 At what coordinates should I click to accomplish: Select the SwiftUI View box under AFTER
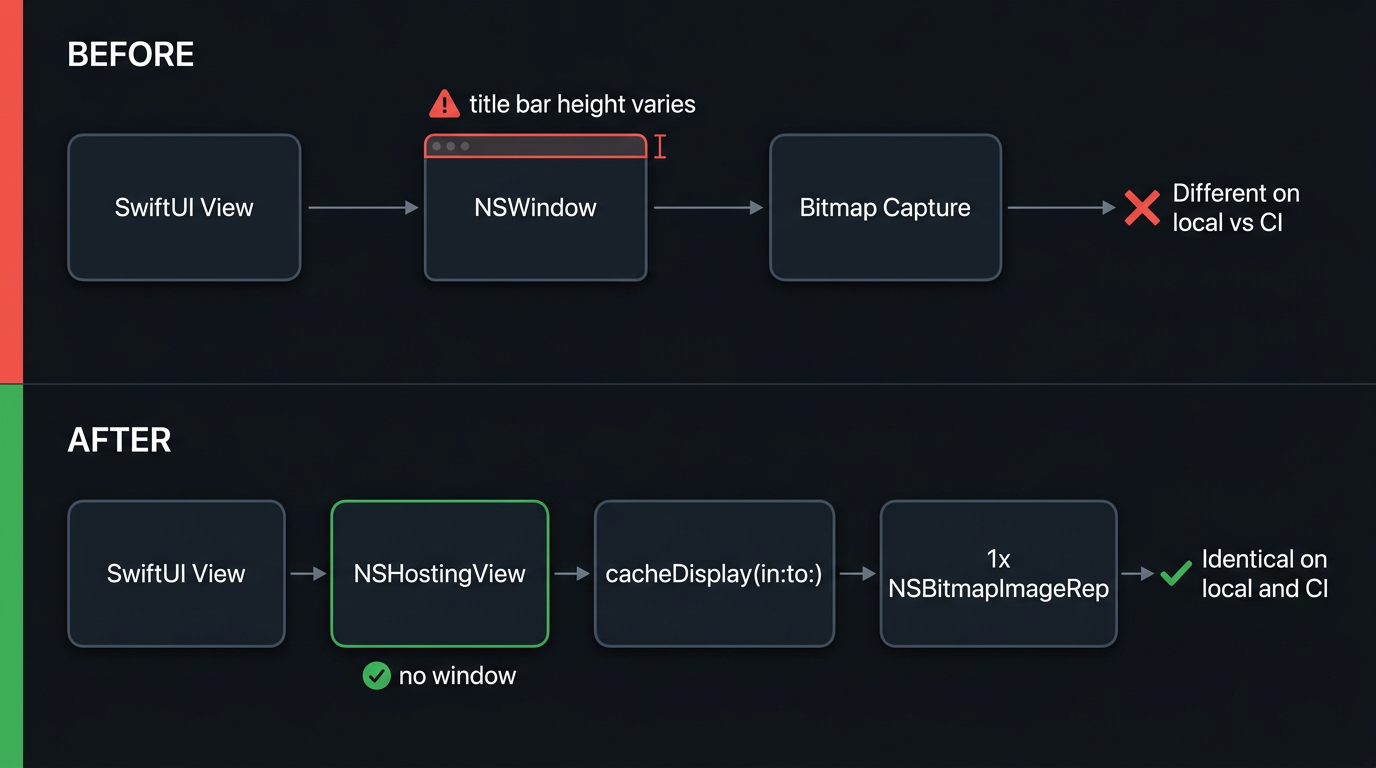point(176,574)
